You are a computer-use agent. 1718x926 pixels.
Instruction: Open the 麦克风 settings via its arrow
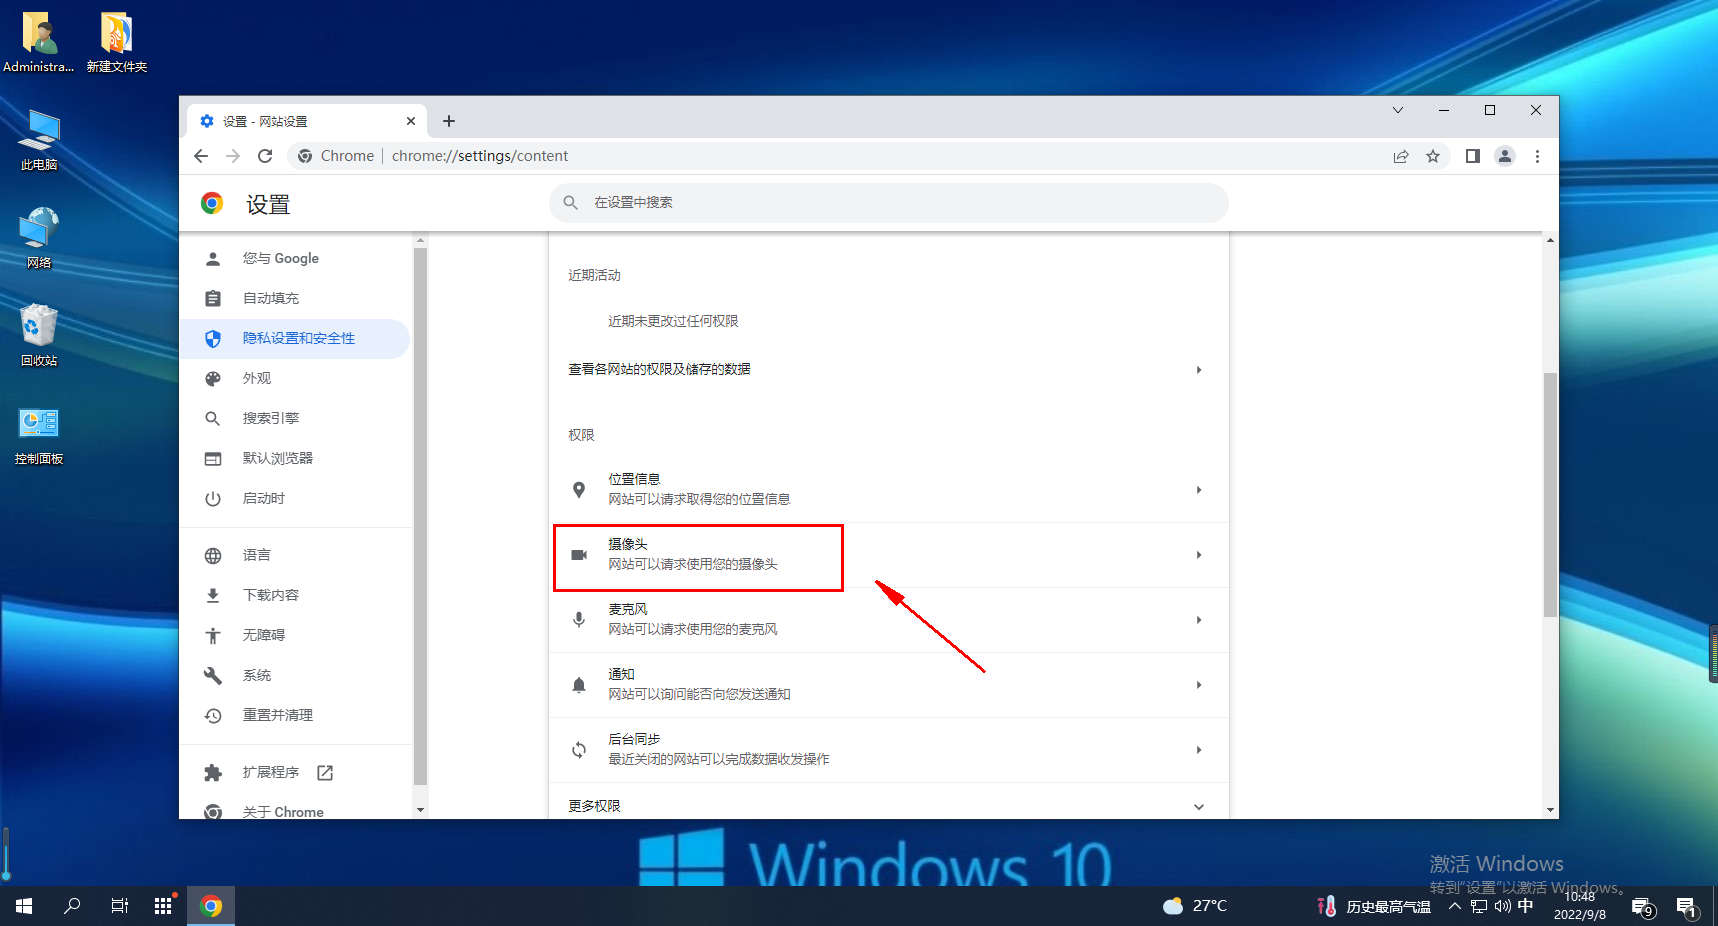pos(1198,620)
